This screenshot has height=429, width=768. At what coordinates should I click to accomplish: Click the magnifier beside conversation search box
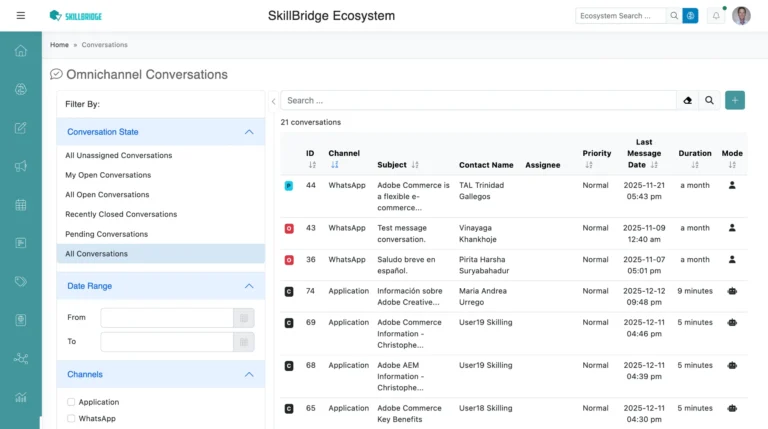point(709,101)
